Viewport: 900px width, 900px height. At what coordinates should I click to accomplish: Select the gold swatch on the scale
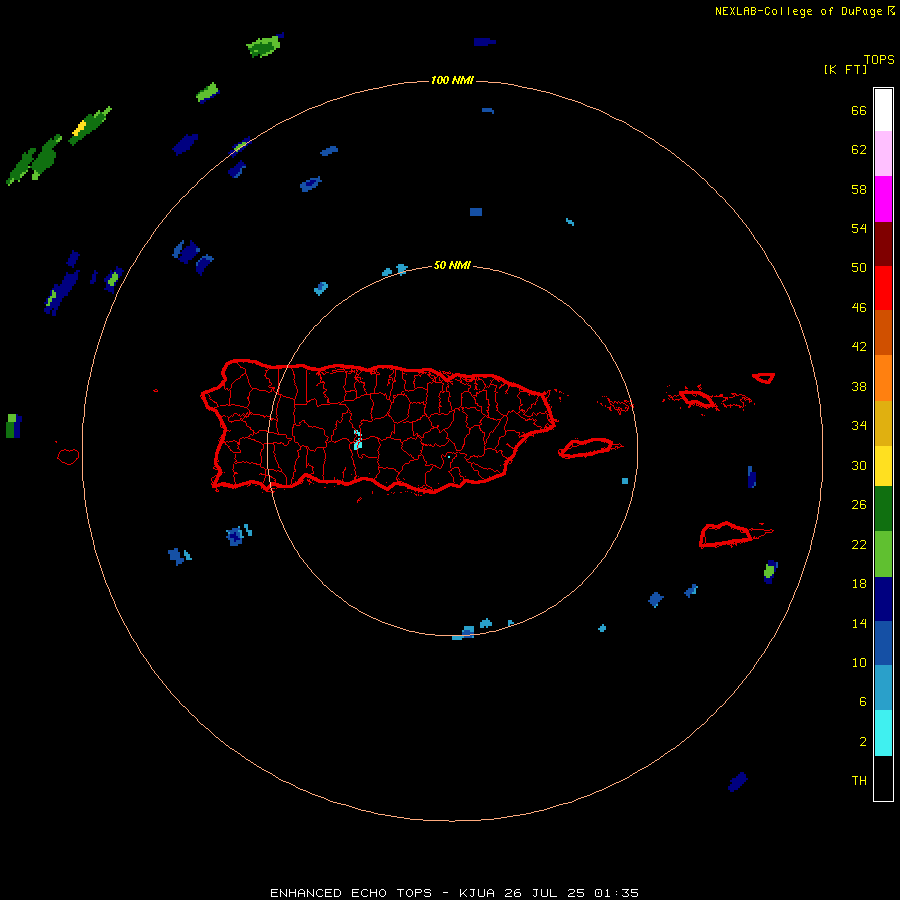tap(883, 423)
